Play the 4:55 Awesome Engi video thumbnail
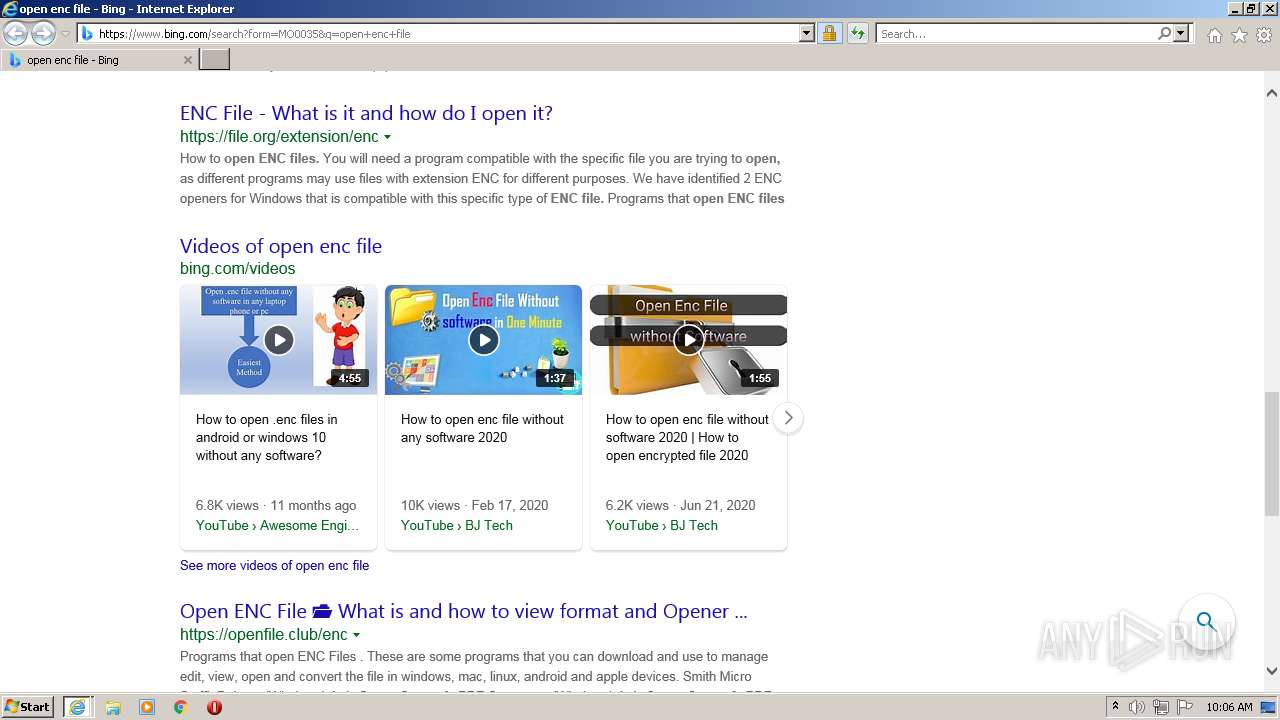 coord(279,340)
